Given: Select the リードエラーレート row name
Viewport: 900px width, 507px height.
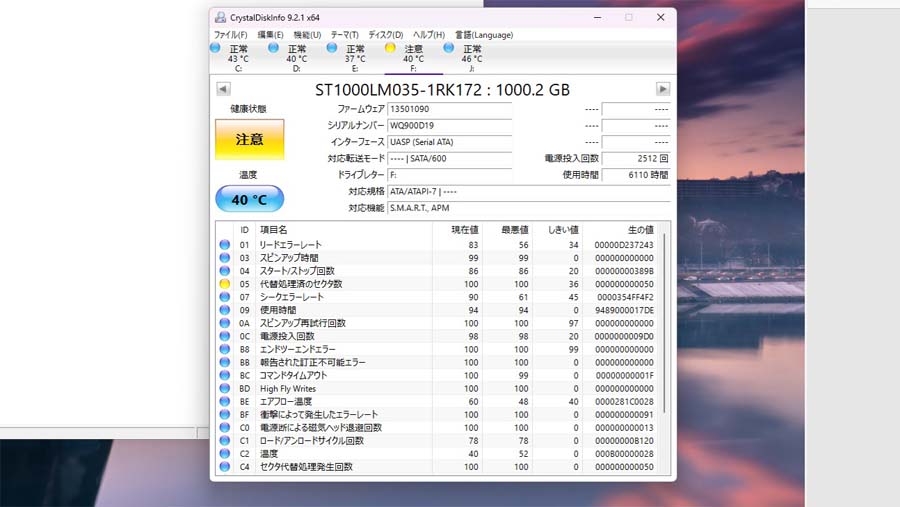Looking at the screenshot, I should tap(290, 245).
